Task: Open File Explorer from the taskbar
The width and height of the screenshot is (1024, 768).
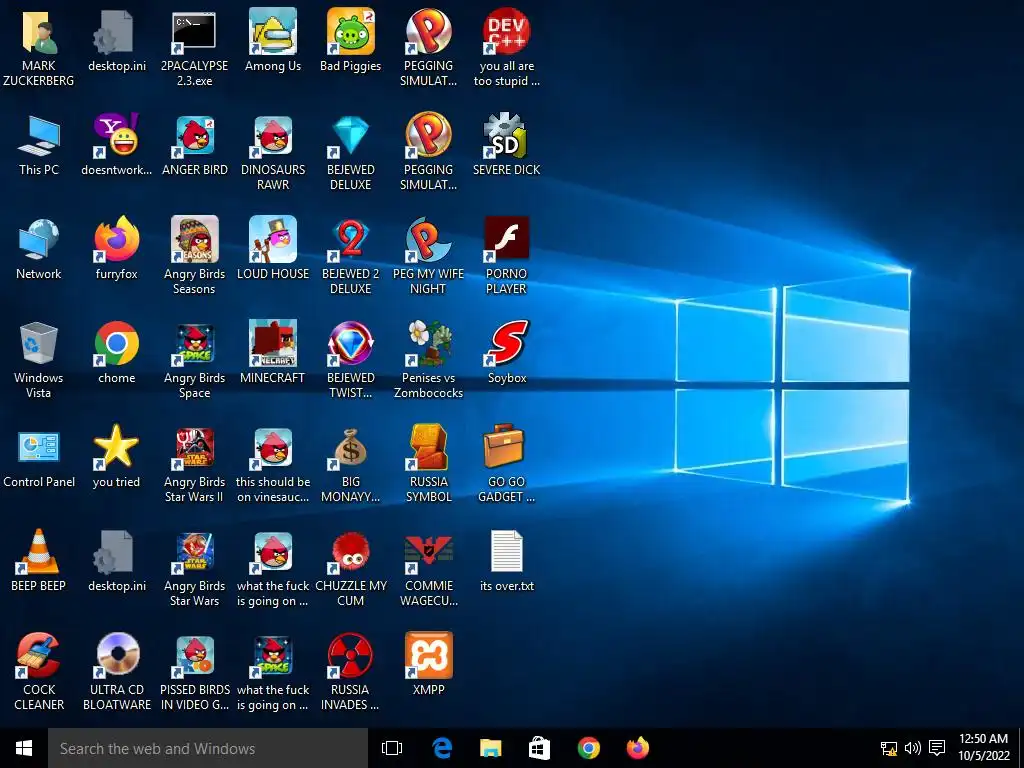Action: 490,748
